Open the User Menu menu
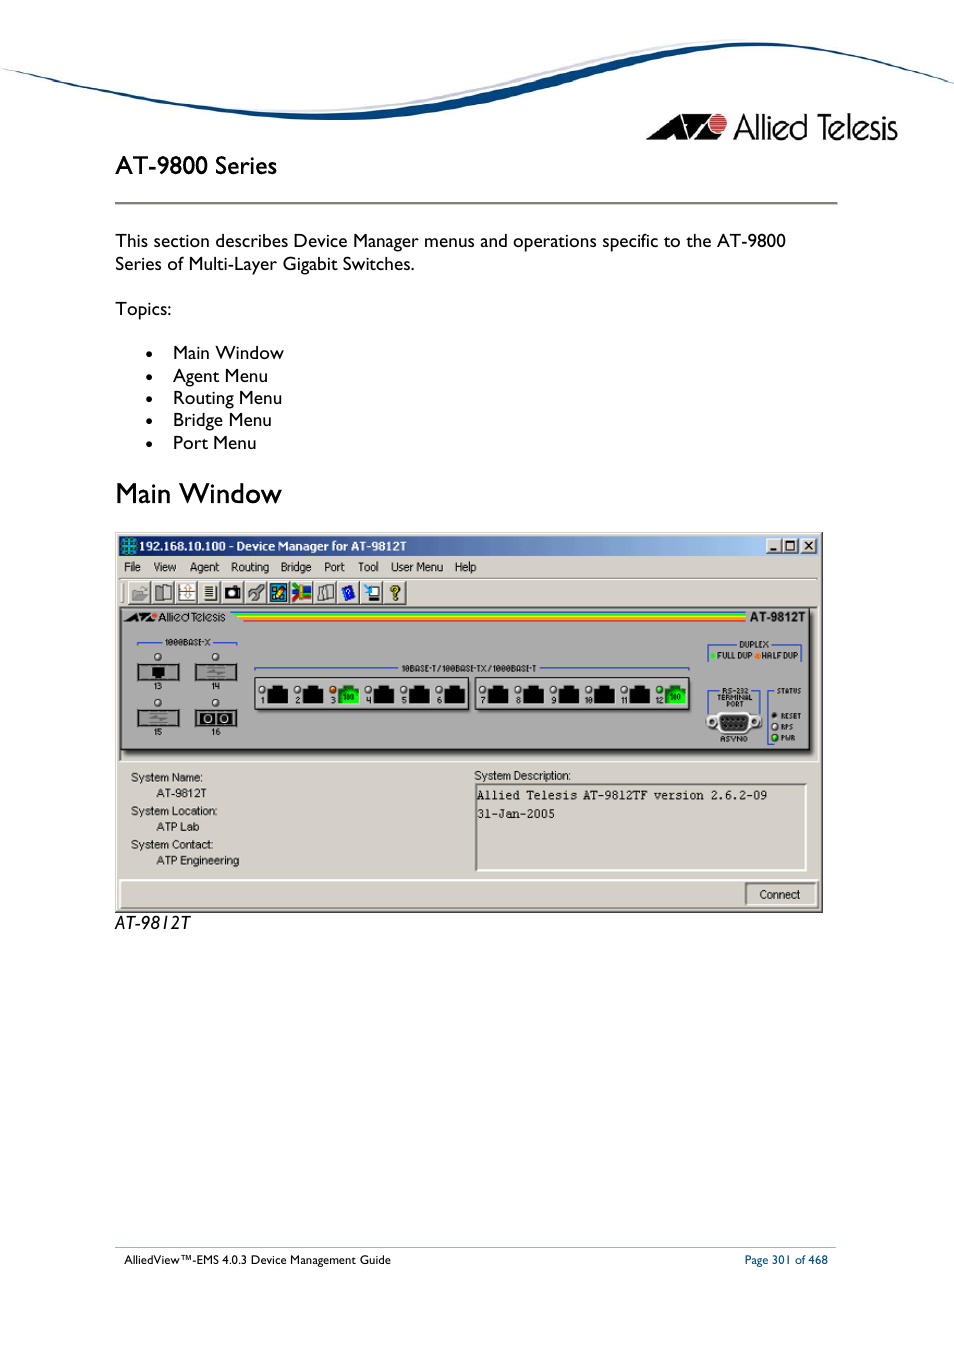The height and width of the screenshot is (1351, 954). pos(417,567)
